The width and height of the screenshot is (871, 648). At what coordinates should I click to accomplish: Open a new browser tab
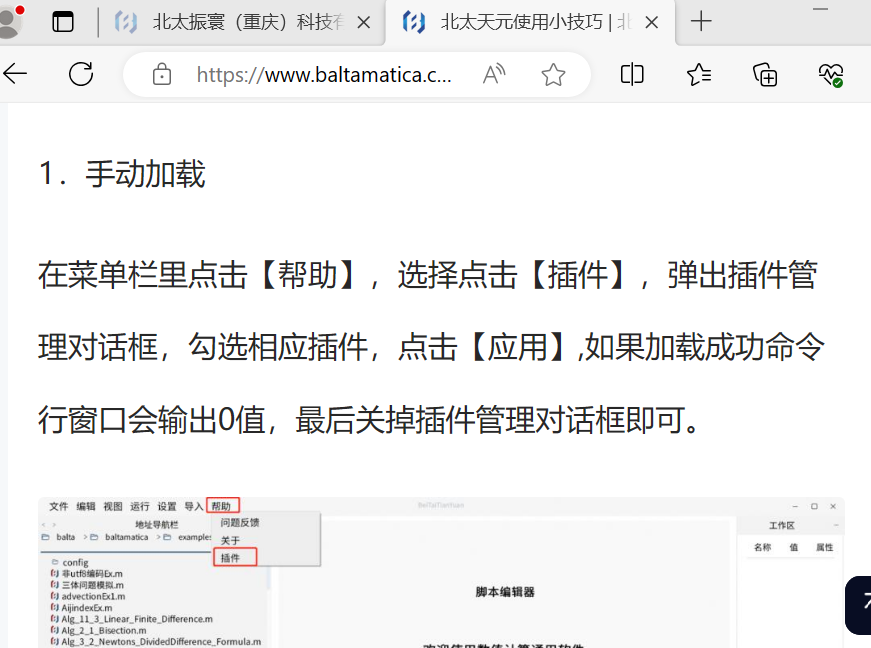pos(702,21)
